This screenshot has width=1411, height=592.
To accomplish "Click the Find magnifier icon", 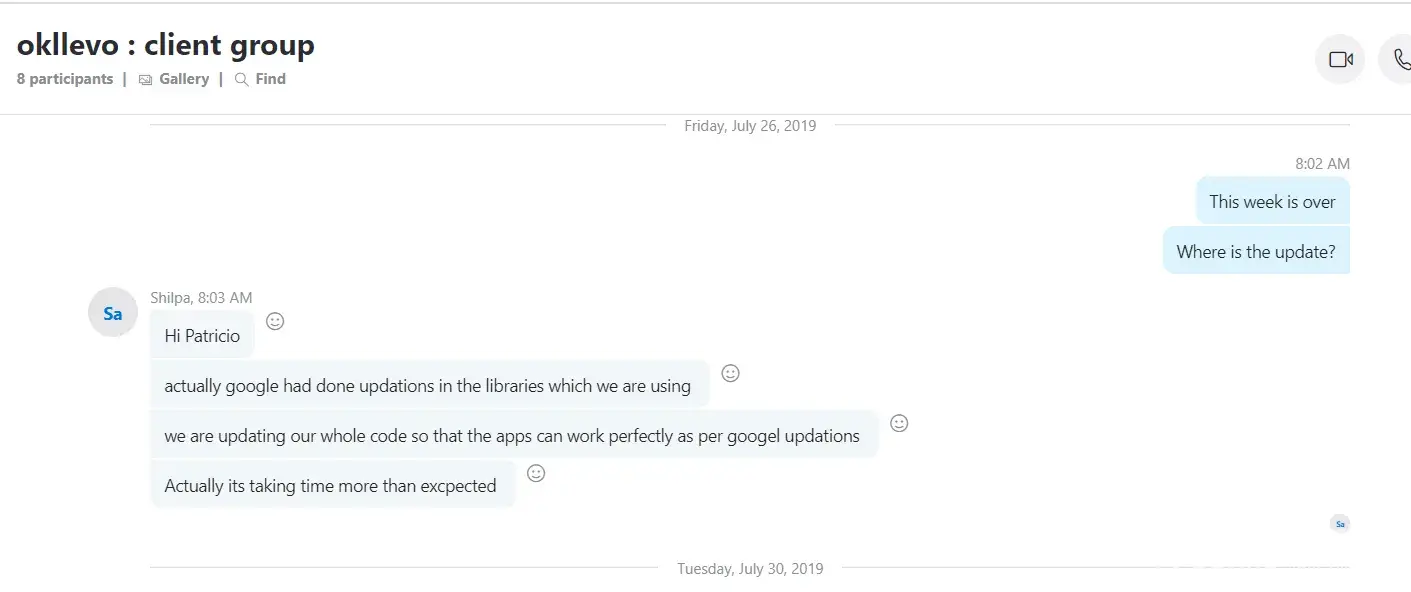I will pos(241,79).
